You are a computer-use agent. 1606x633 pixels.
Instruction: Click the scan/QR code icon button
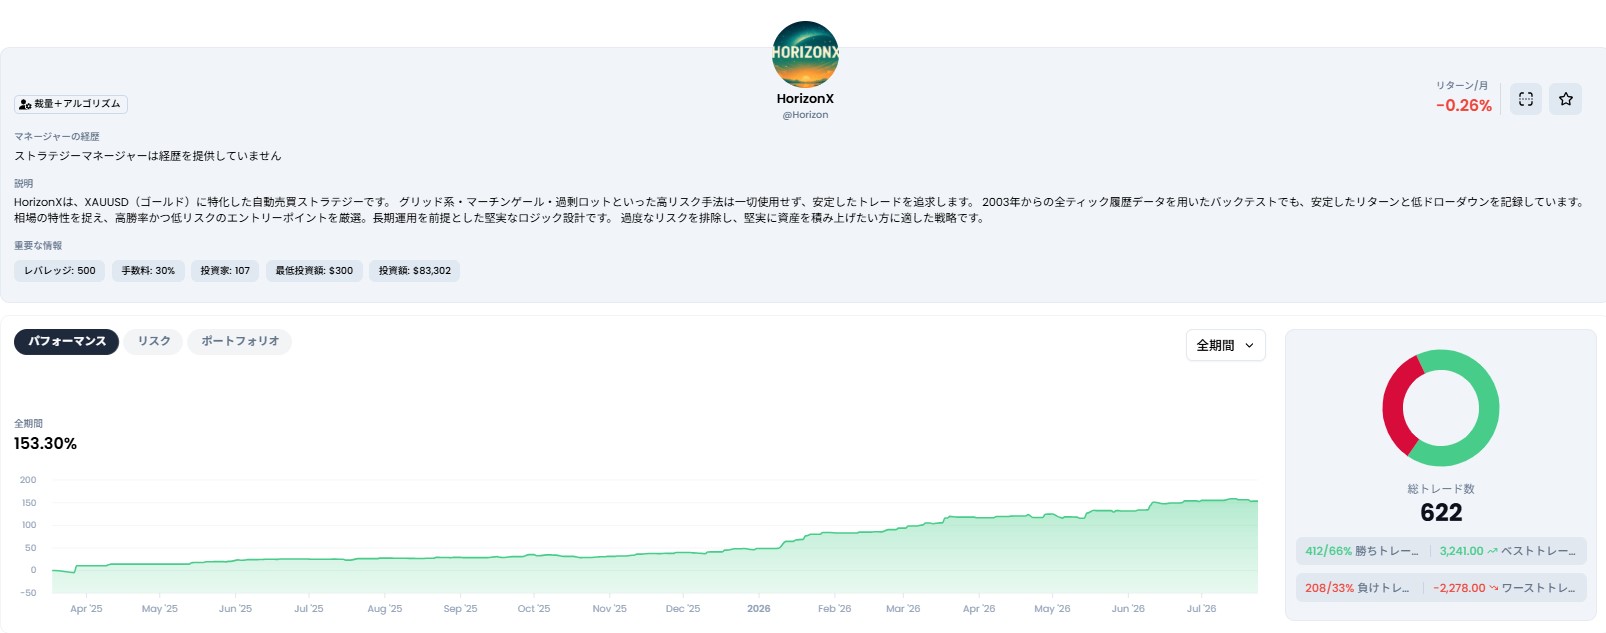pos(1525,99)
